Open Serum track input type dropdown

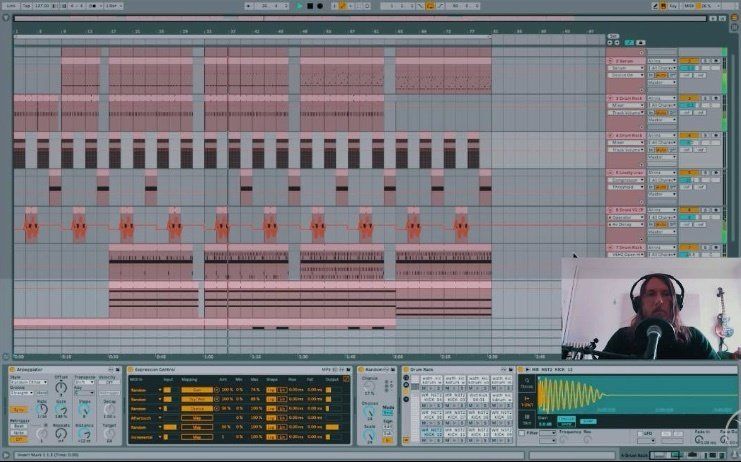[x=662, y=61]
